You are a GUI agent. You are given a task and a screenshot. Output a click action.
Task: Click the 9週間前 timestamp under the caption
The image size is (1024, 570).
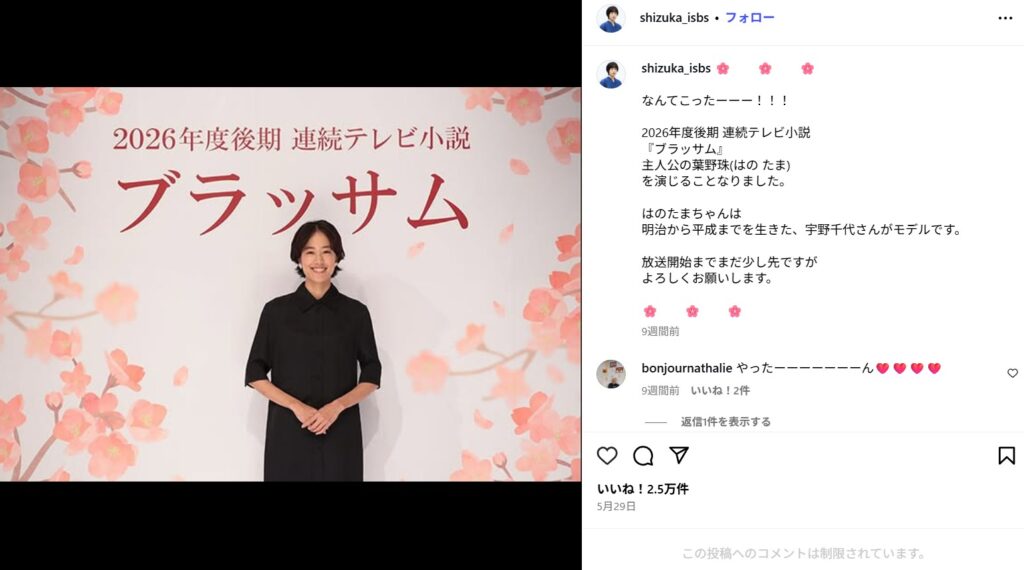pos(660,332)
